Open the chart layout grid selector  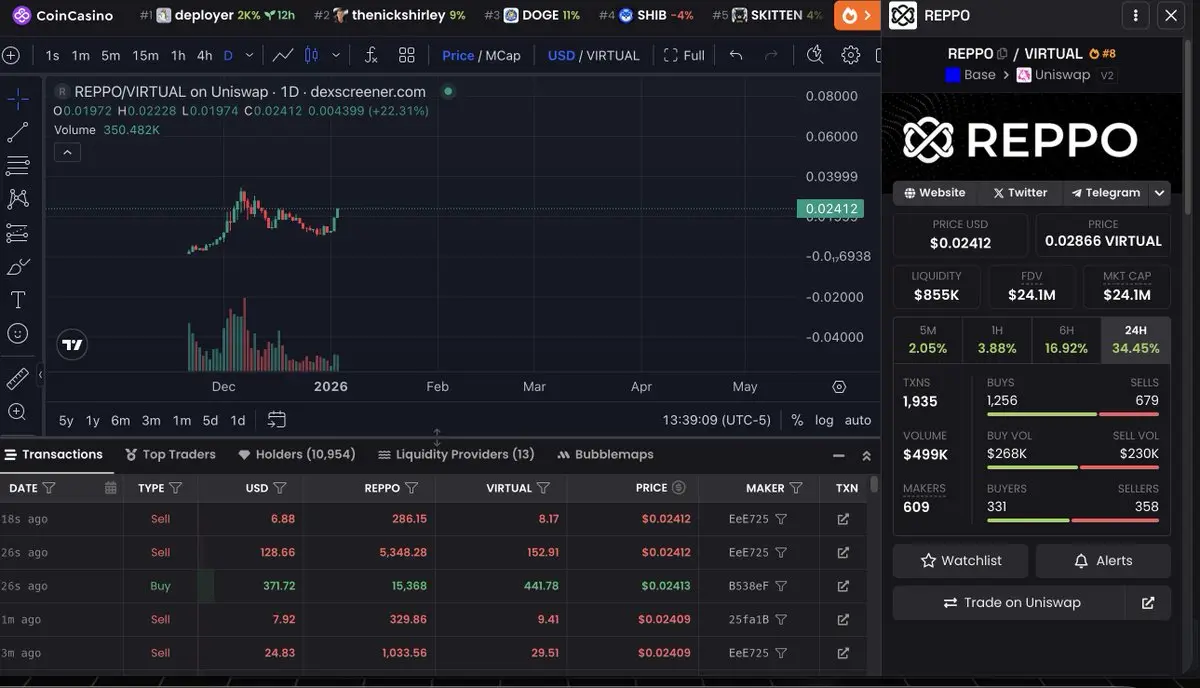[x=406, y=55]
